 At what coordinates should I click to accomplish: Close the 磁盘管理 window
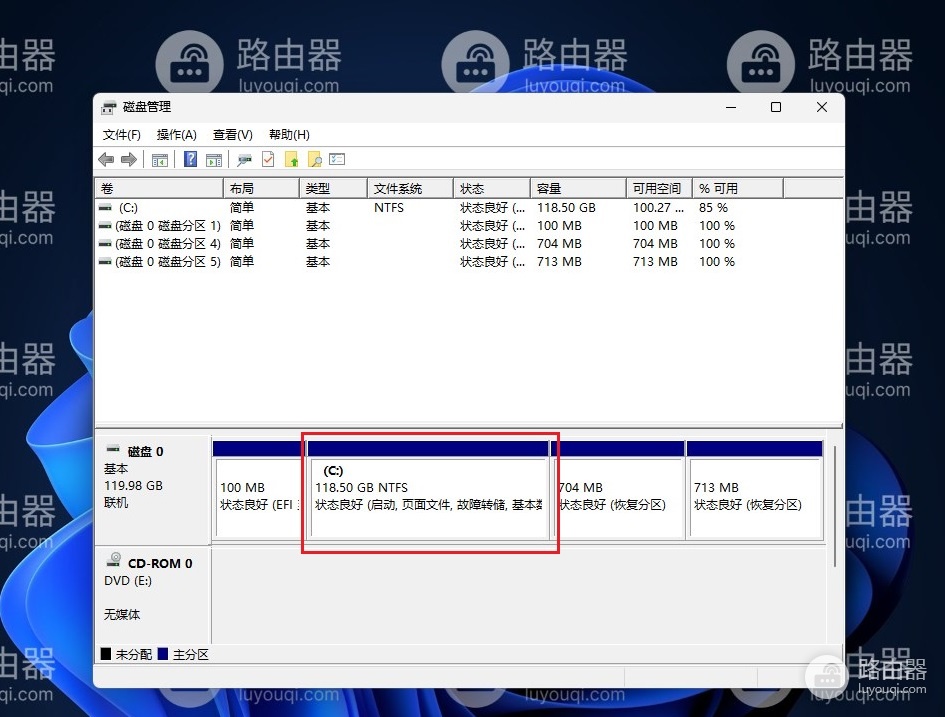821,107
